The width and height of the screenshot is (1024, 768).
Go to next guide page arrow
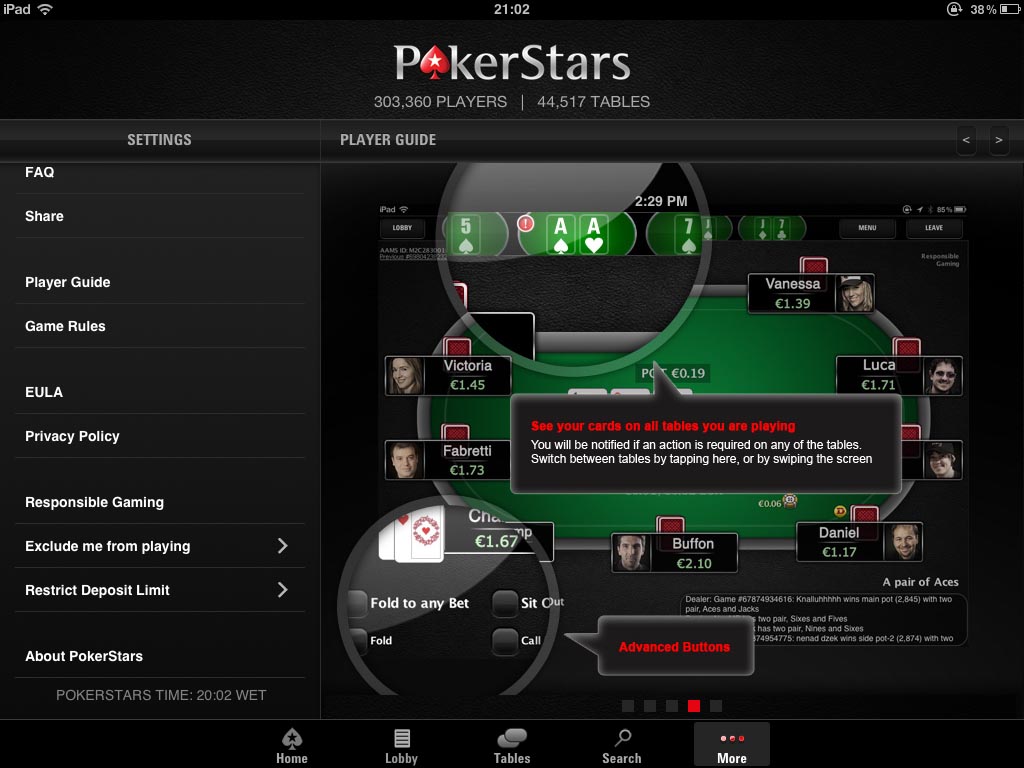click(999, 140)
